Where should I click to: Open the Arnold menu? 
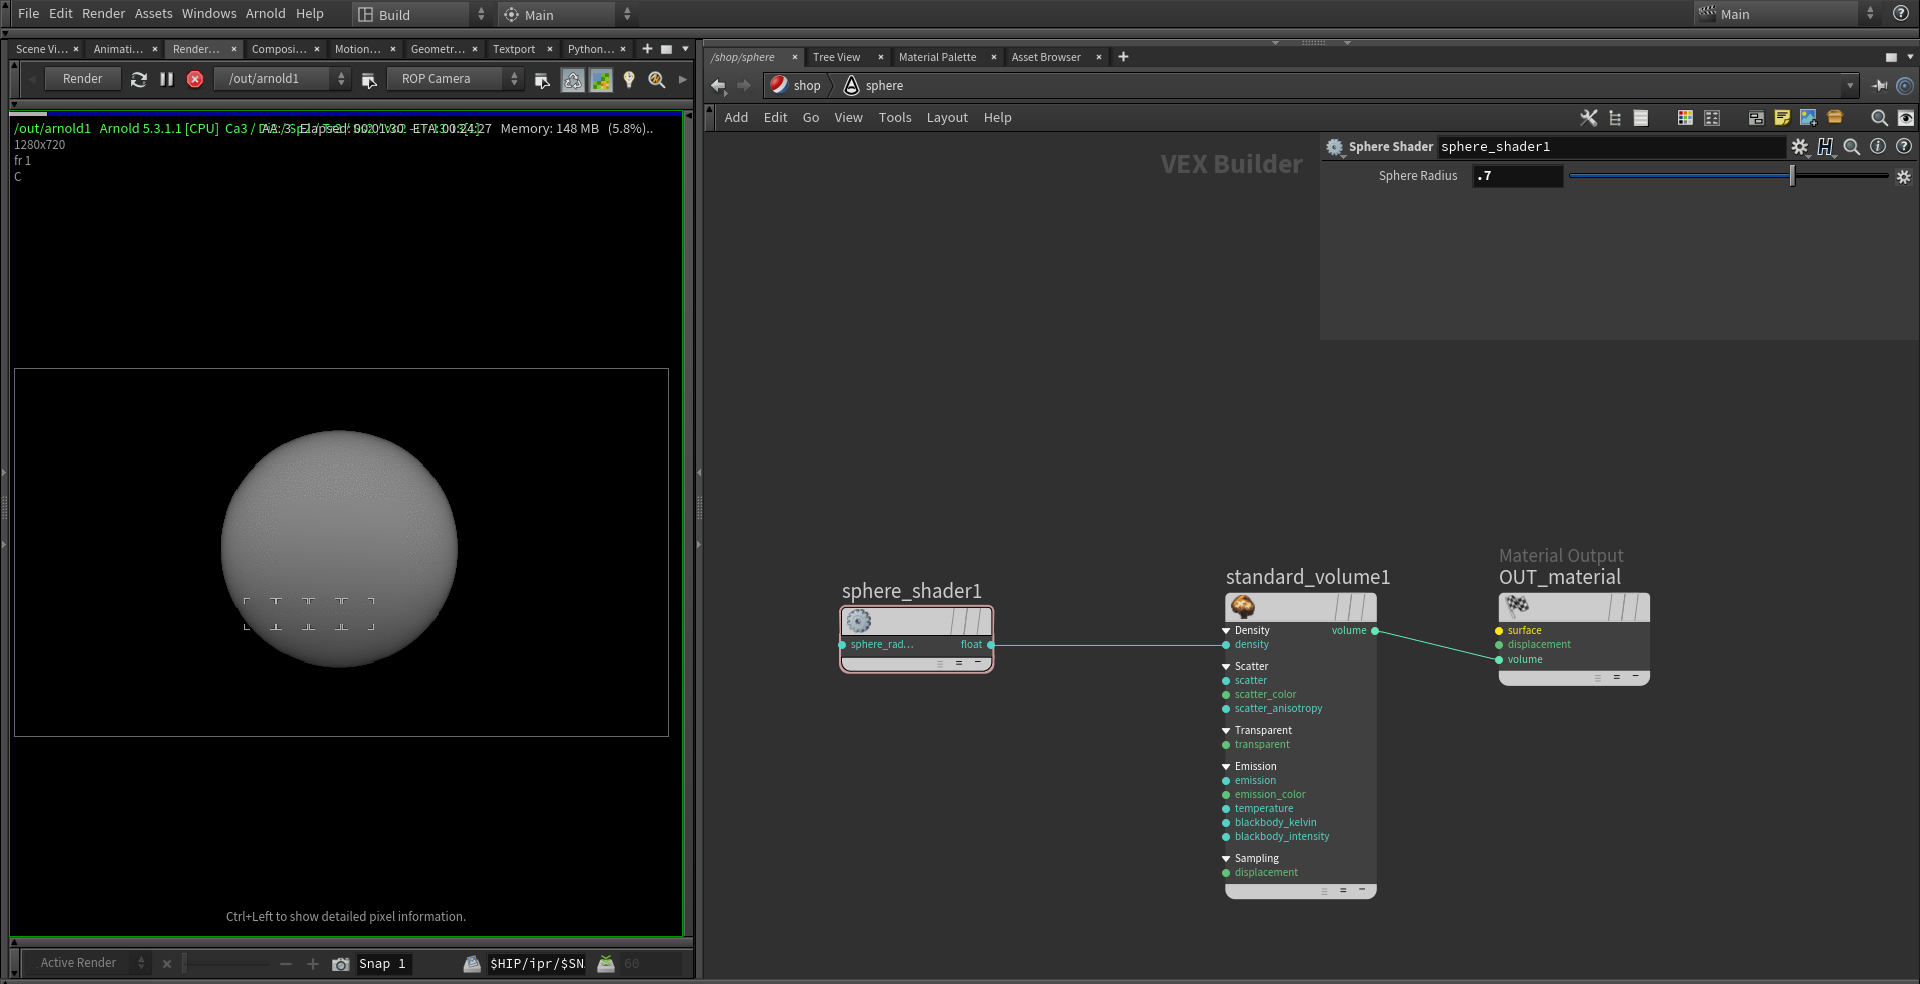265,13
